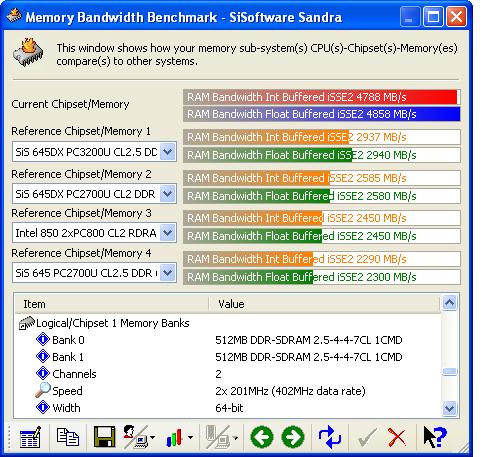
Task: Click the Value column header
Action: [x=325, y=304]
